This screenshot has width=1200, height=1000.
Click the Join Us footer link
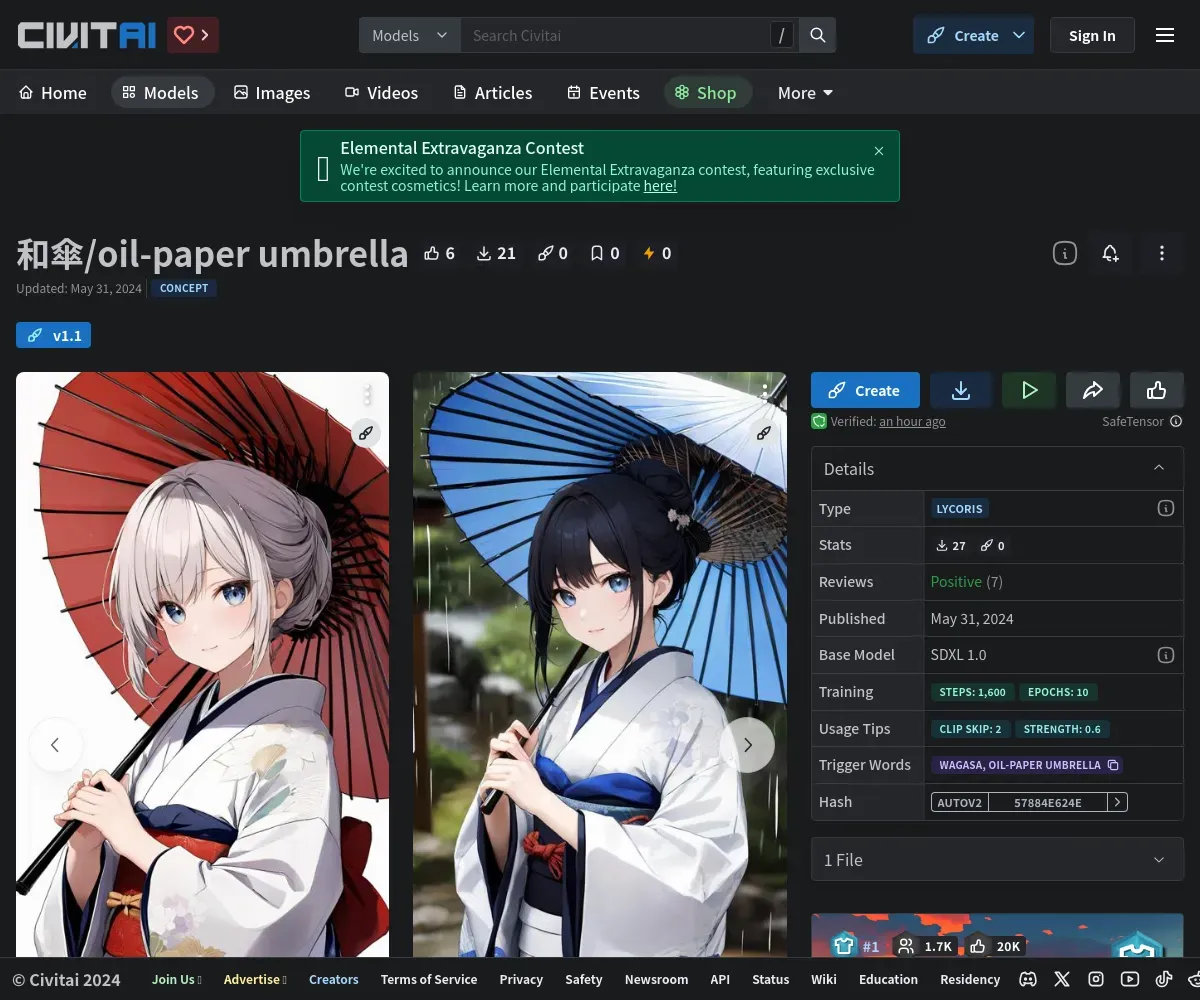tap(177, 980)
